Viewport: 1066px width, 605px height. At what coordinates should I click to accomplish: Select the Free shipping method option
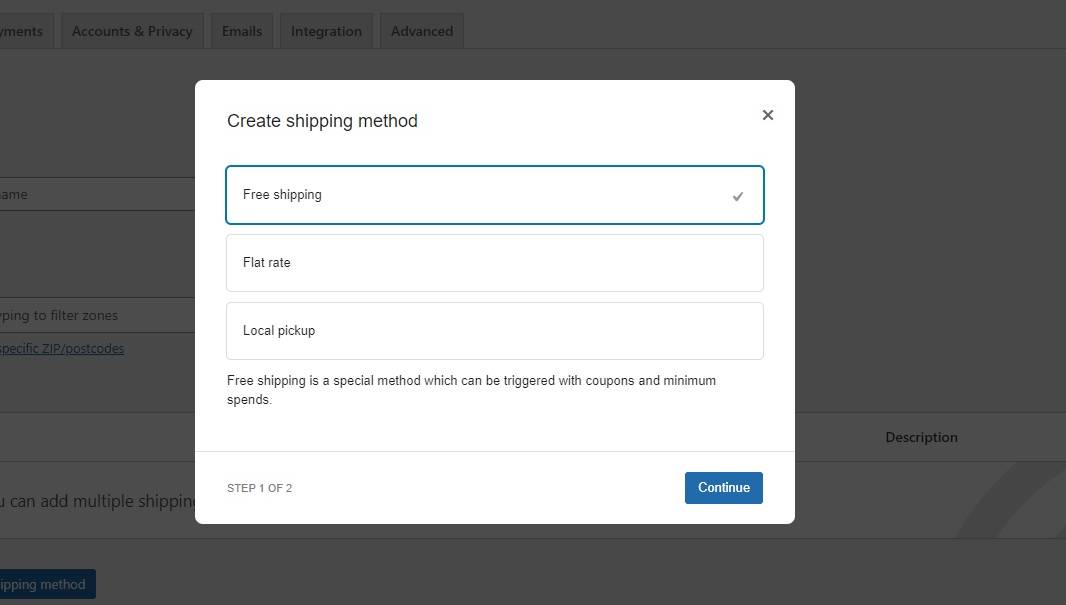point(494,195)
